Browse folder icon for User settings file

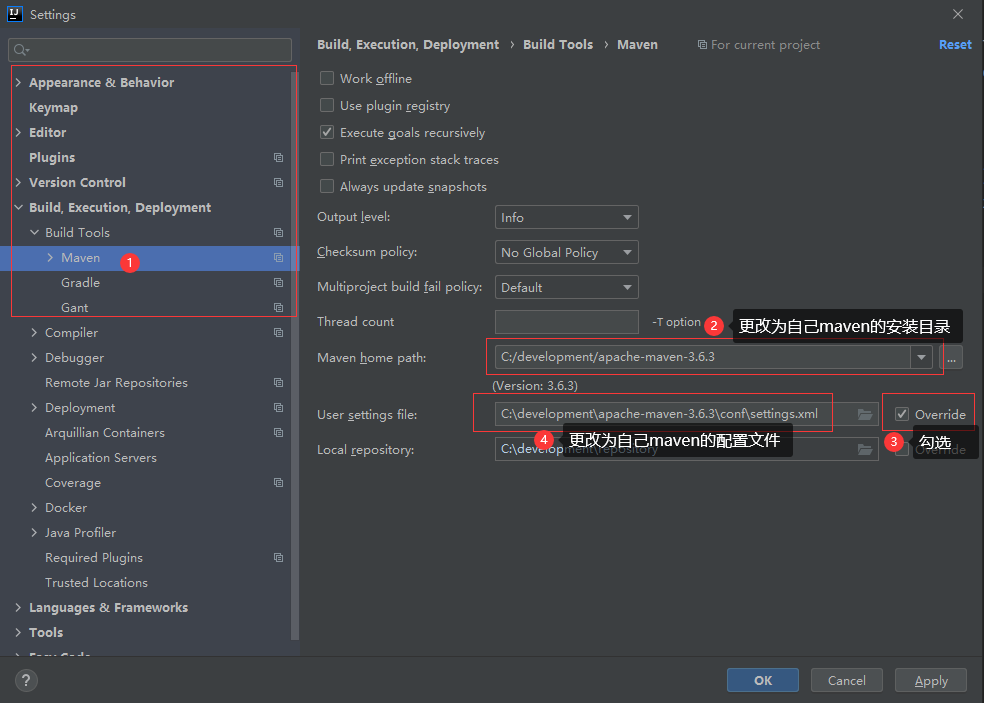(x=865, y=414)
